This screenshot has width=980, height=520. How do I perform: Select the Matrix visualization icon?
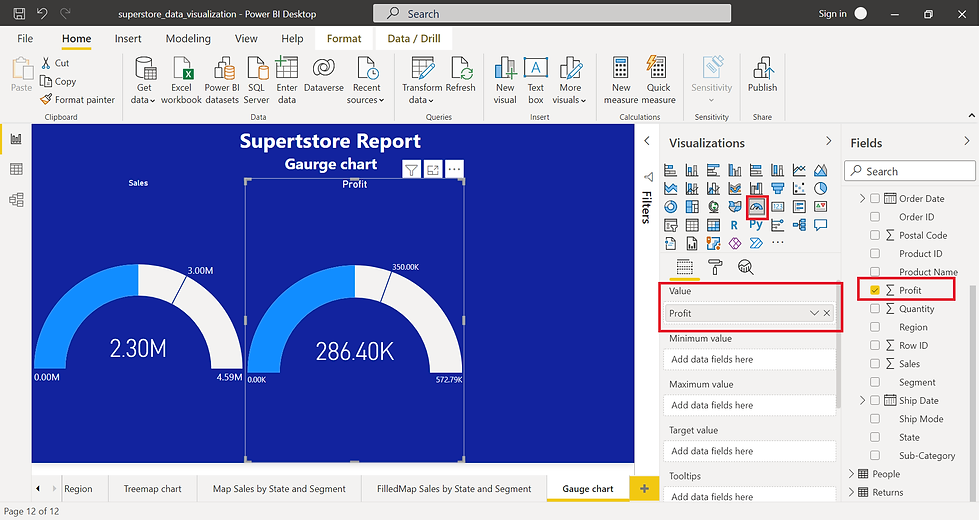(713, 225)
